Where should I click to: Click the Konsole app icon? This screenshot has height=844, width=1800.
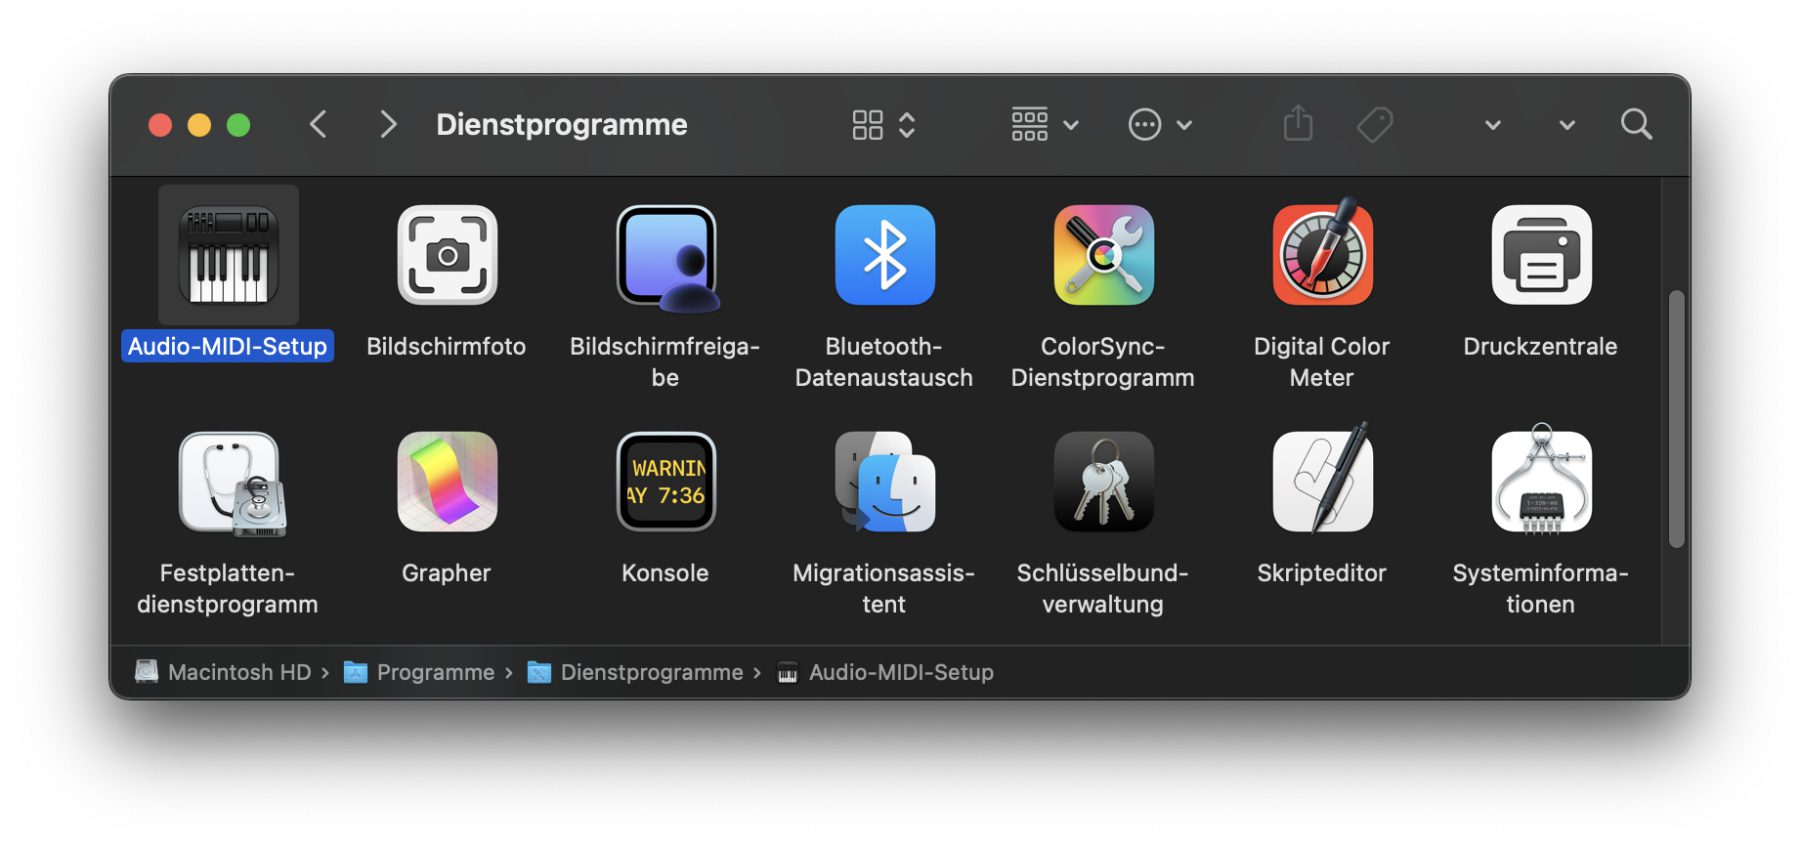click(x=665, y=482)
